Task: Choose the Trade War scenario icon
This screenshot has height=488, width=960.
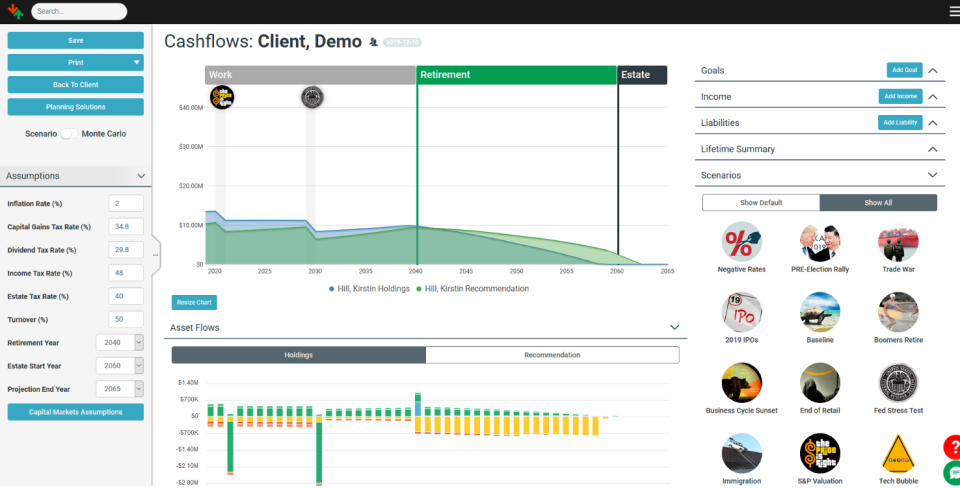Action: 897,242
